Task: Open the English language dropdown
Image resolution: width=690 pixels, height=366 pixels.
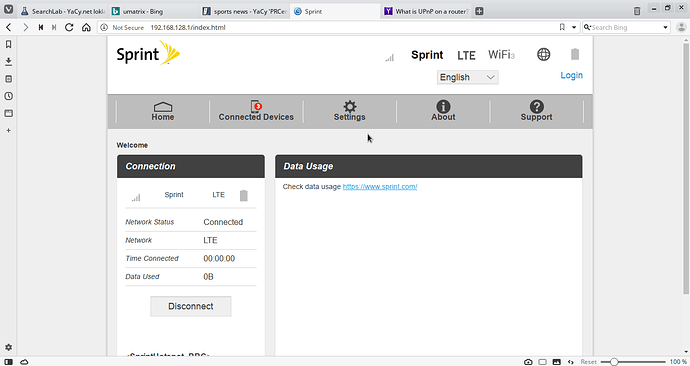Action: click(x=467, y=77)
